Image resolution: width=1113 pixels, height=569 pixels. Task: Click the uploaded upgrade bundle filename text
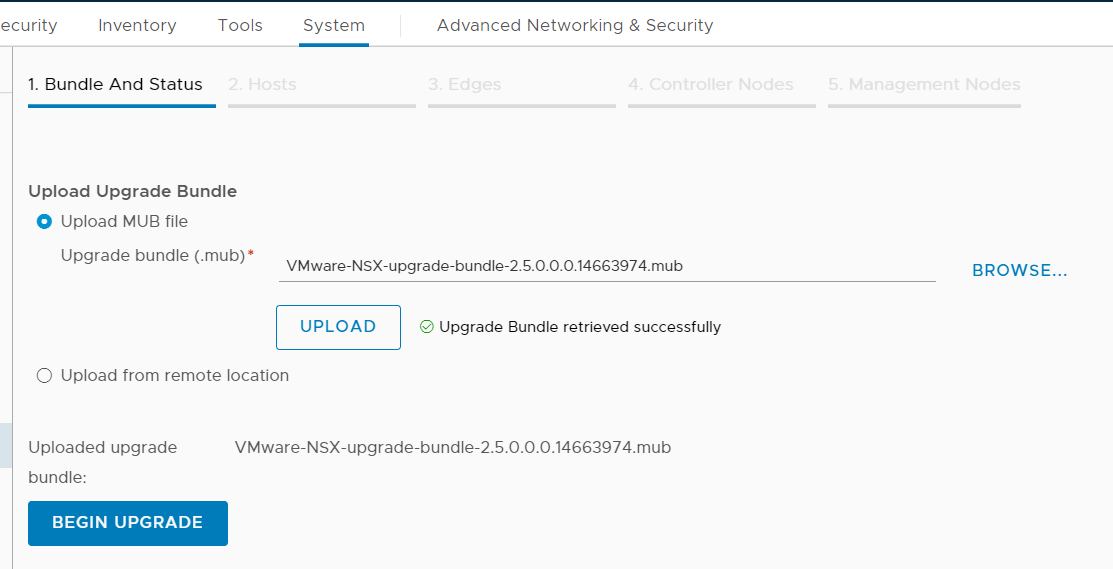(452, 448)
